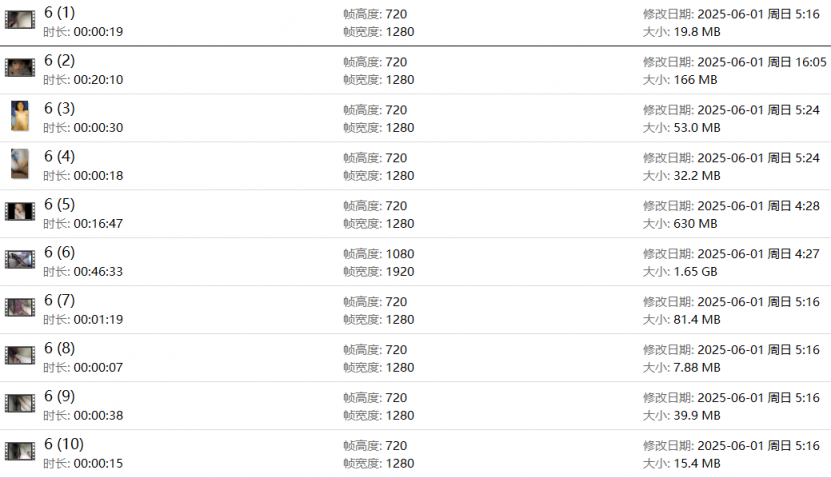Click the filmstrip thumbnail of 6 (5)
The image size is (831, 478).
[20, 212]
